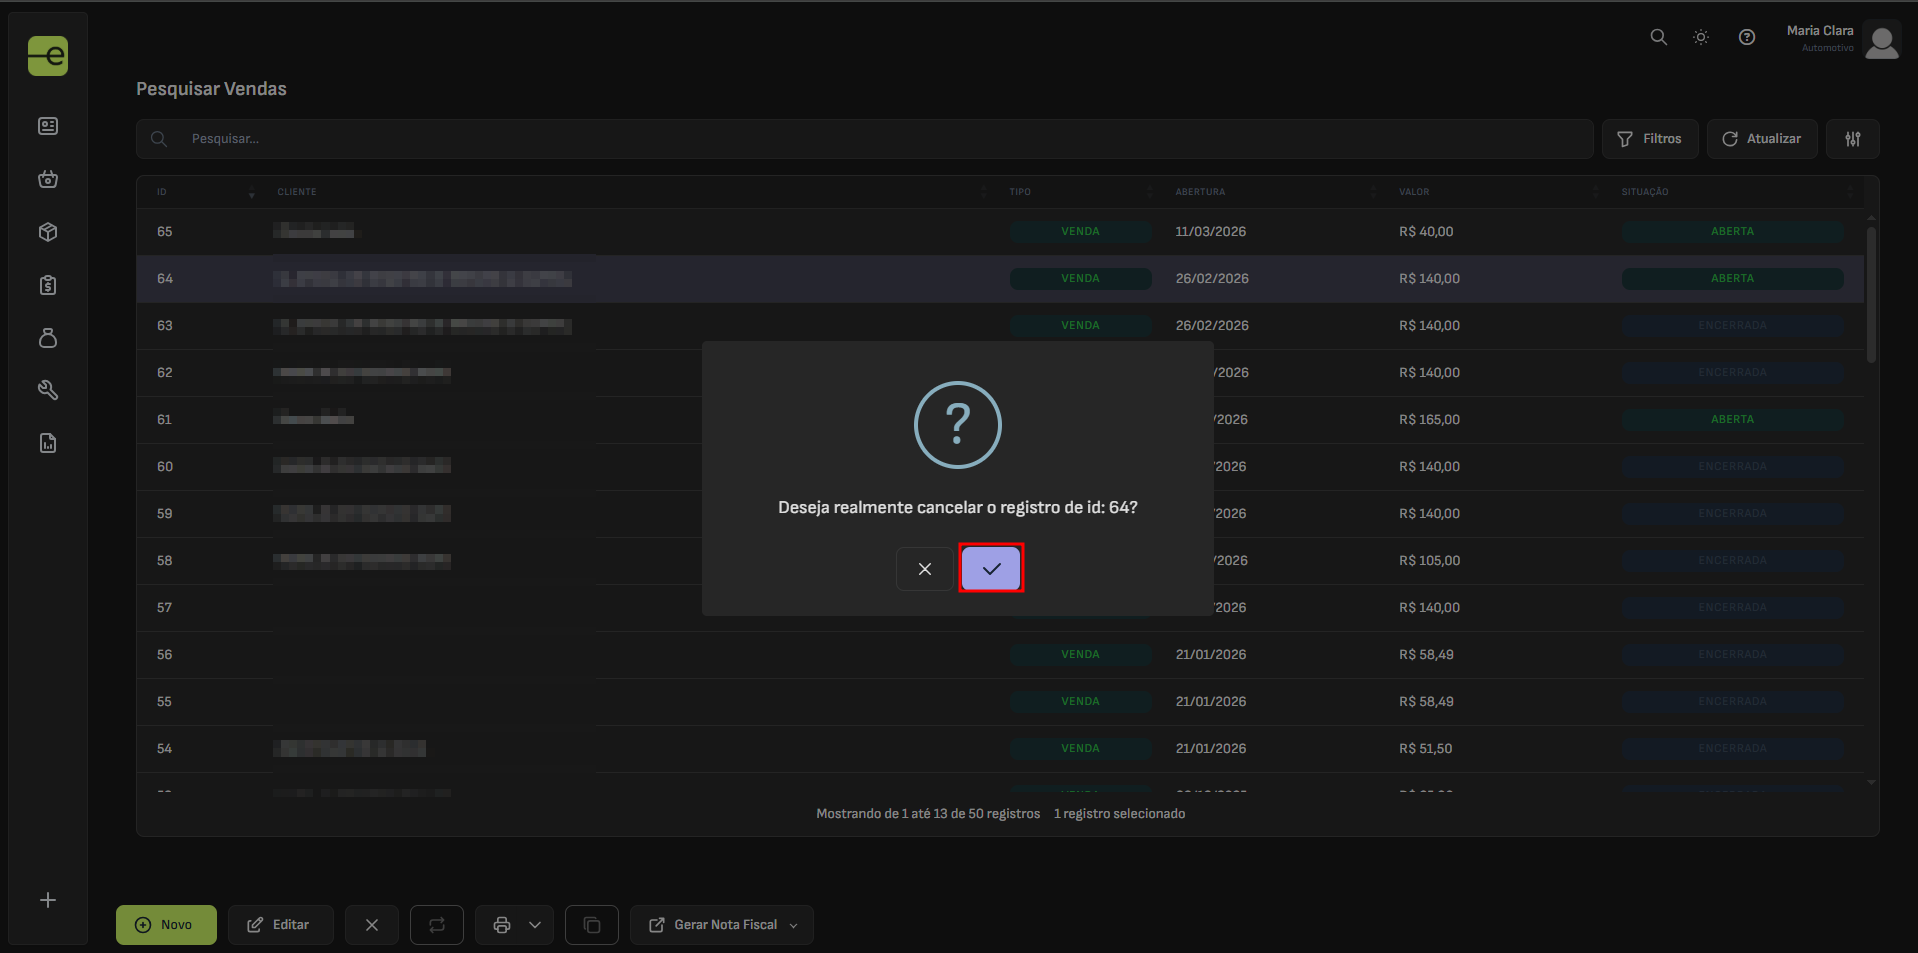Viewport: 1918px width, 953px height.
Task: Dismiss the dialog with the X button
Action: pyautogui.click(x=924, y=569)
